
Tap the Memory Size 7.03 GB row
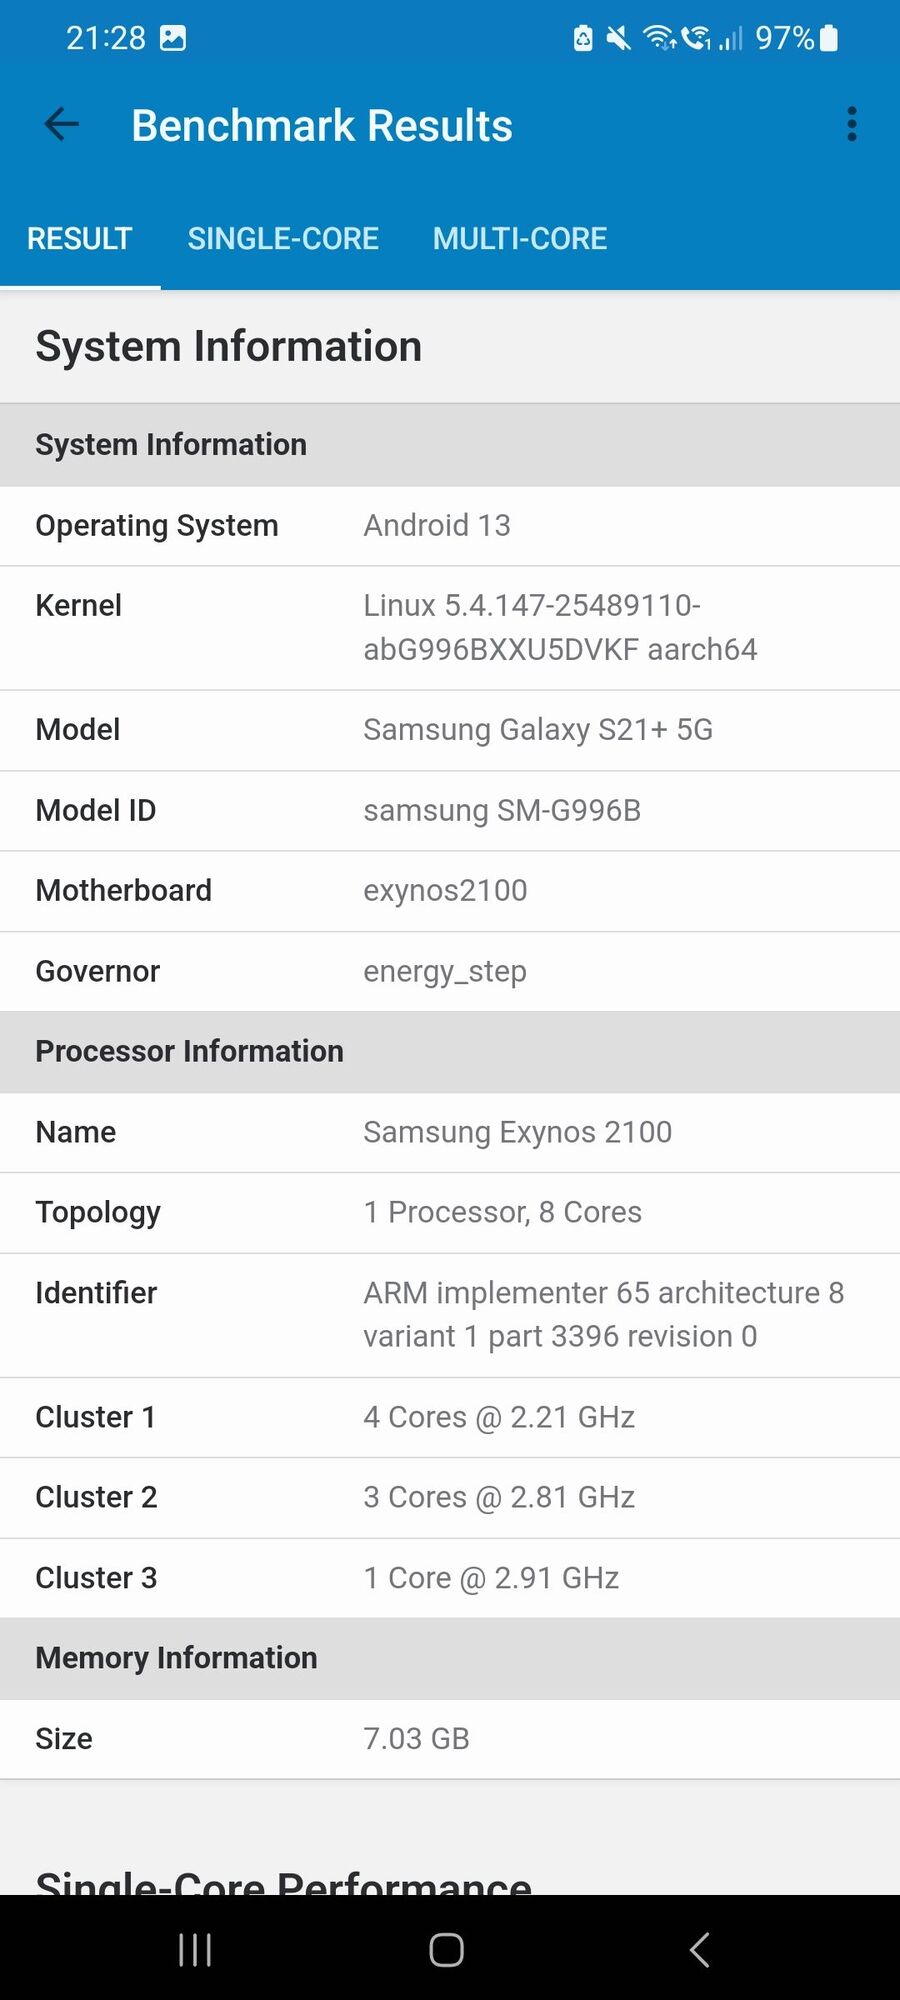pos(450,1739)
